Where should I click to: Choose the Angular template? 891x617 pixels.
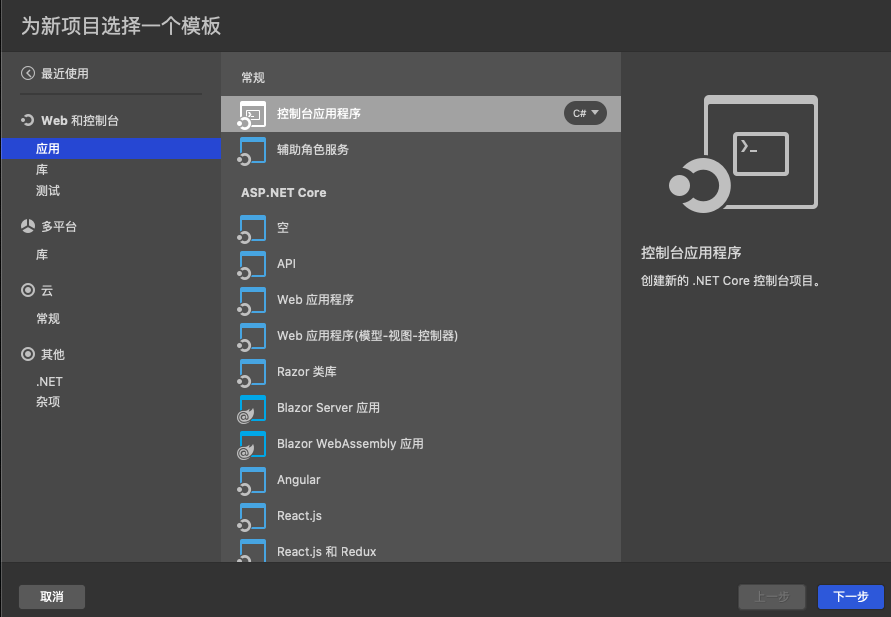point(420,480)
